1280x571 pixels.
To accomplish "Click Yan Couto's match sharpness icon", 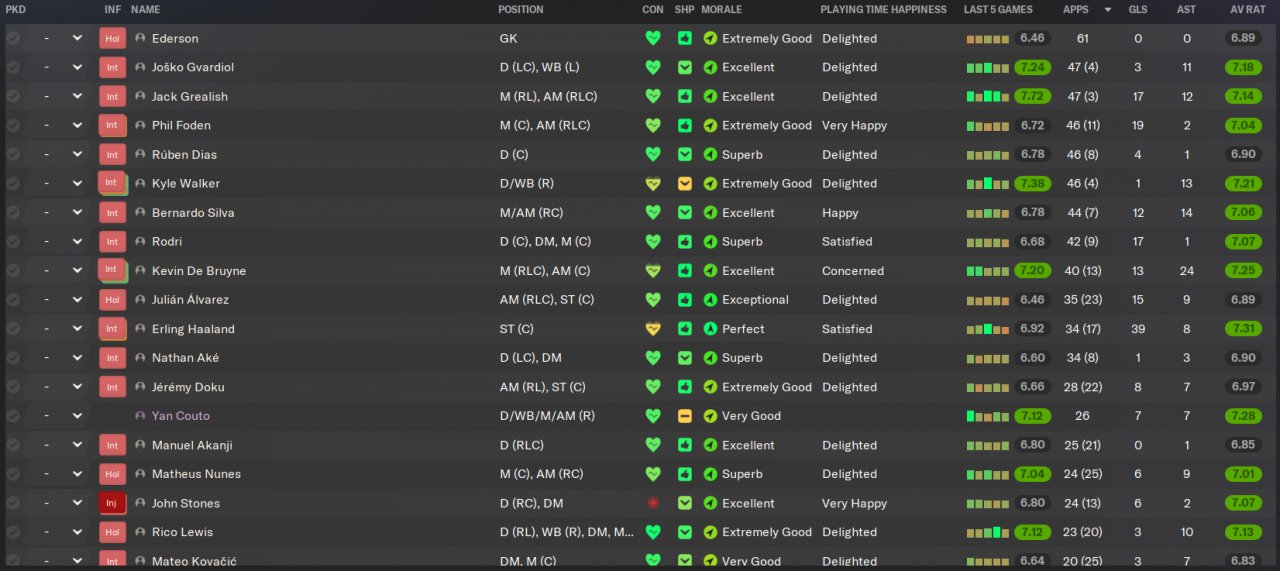I will (685, 416).
